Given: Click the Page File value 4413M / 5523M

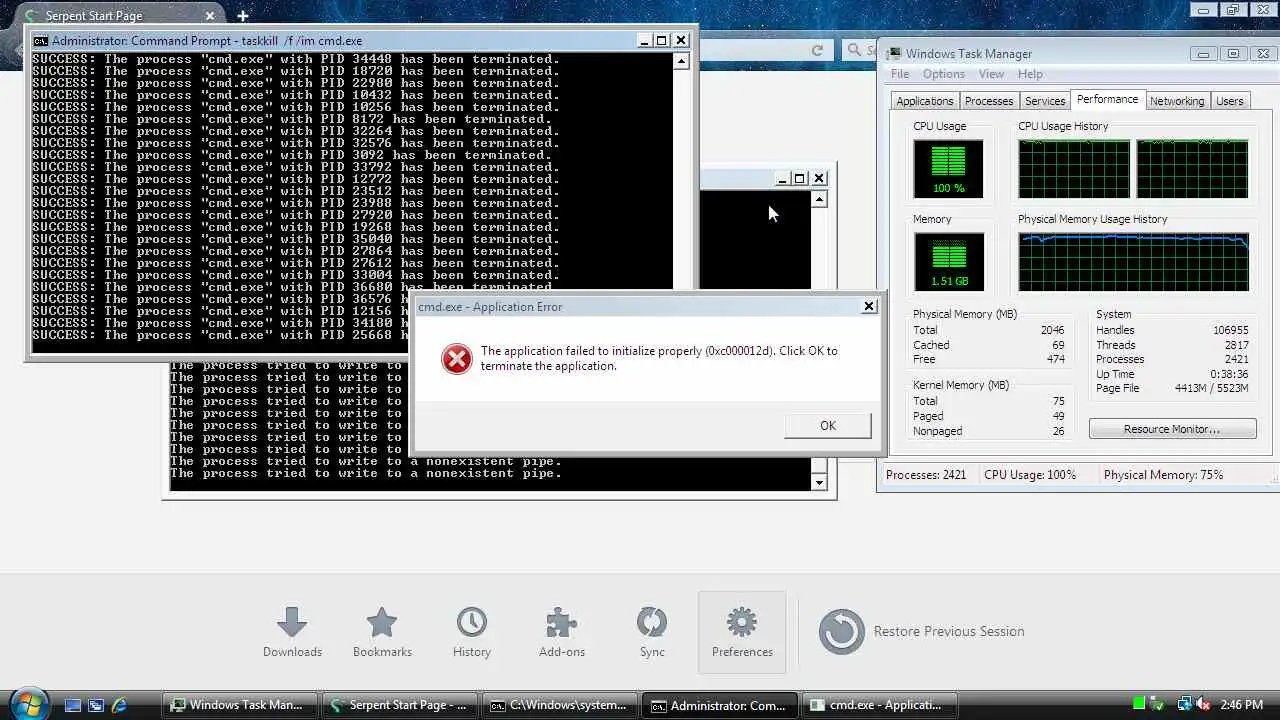Looking at the screenshot, I should tap(1211, 388).
